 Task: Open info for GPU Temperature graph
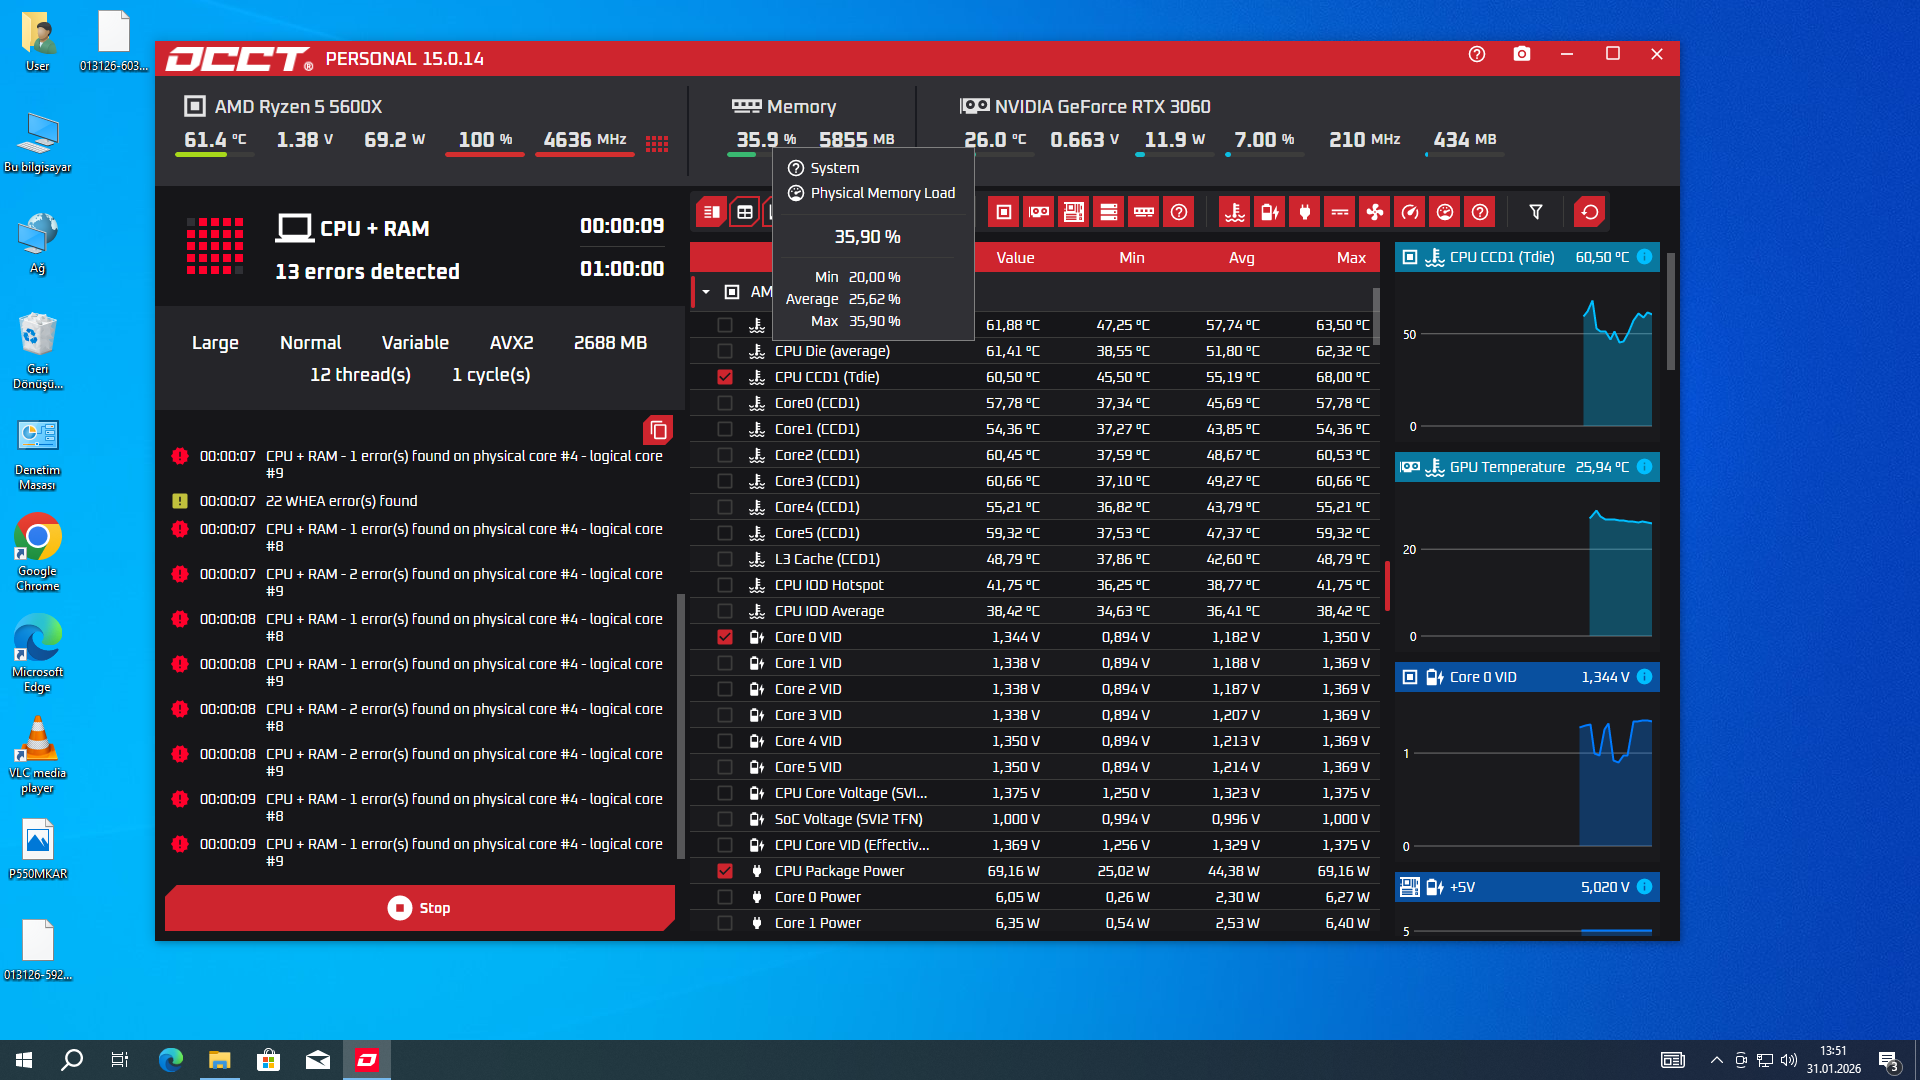point(1644,467)
